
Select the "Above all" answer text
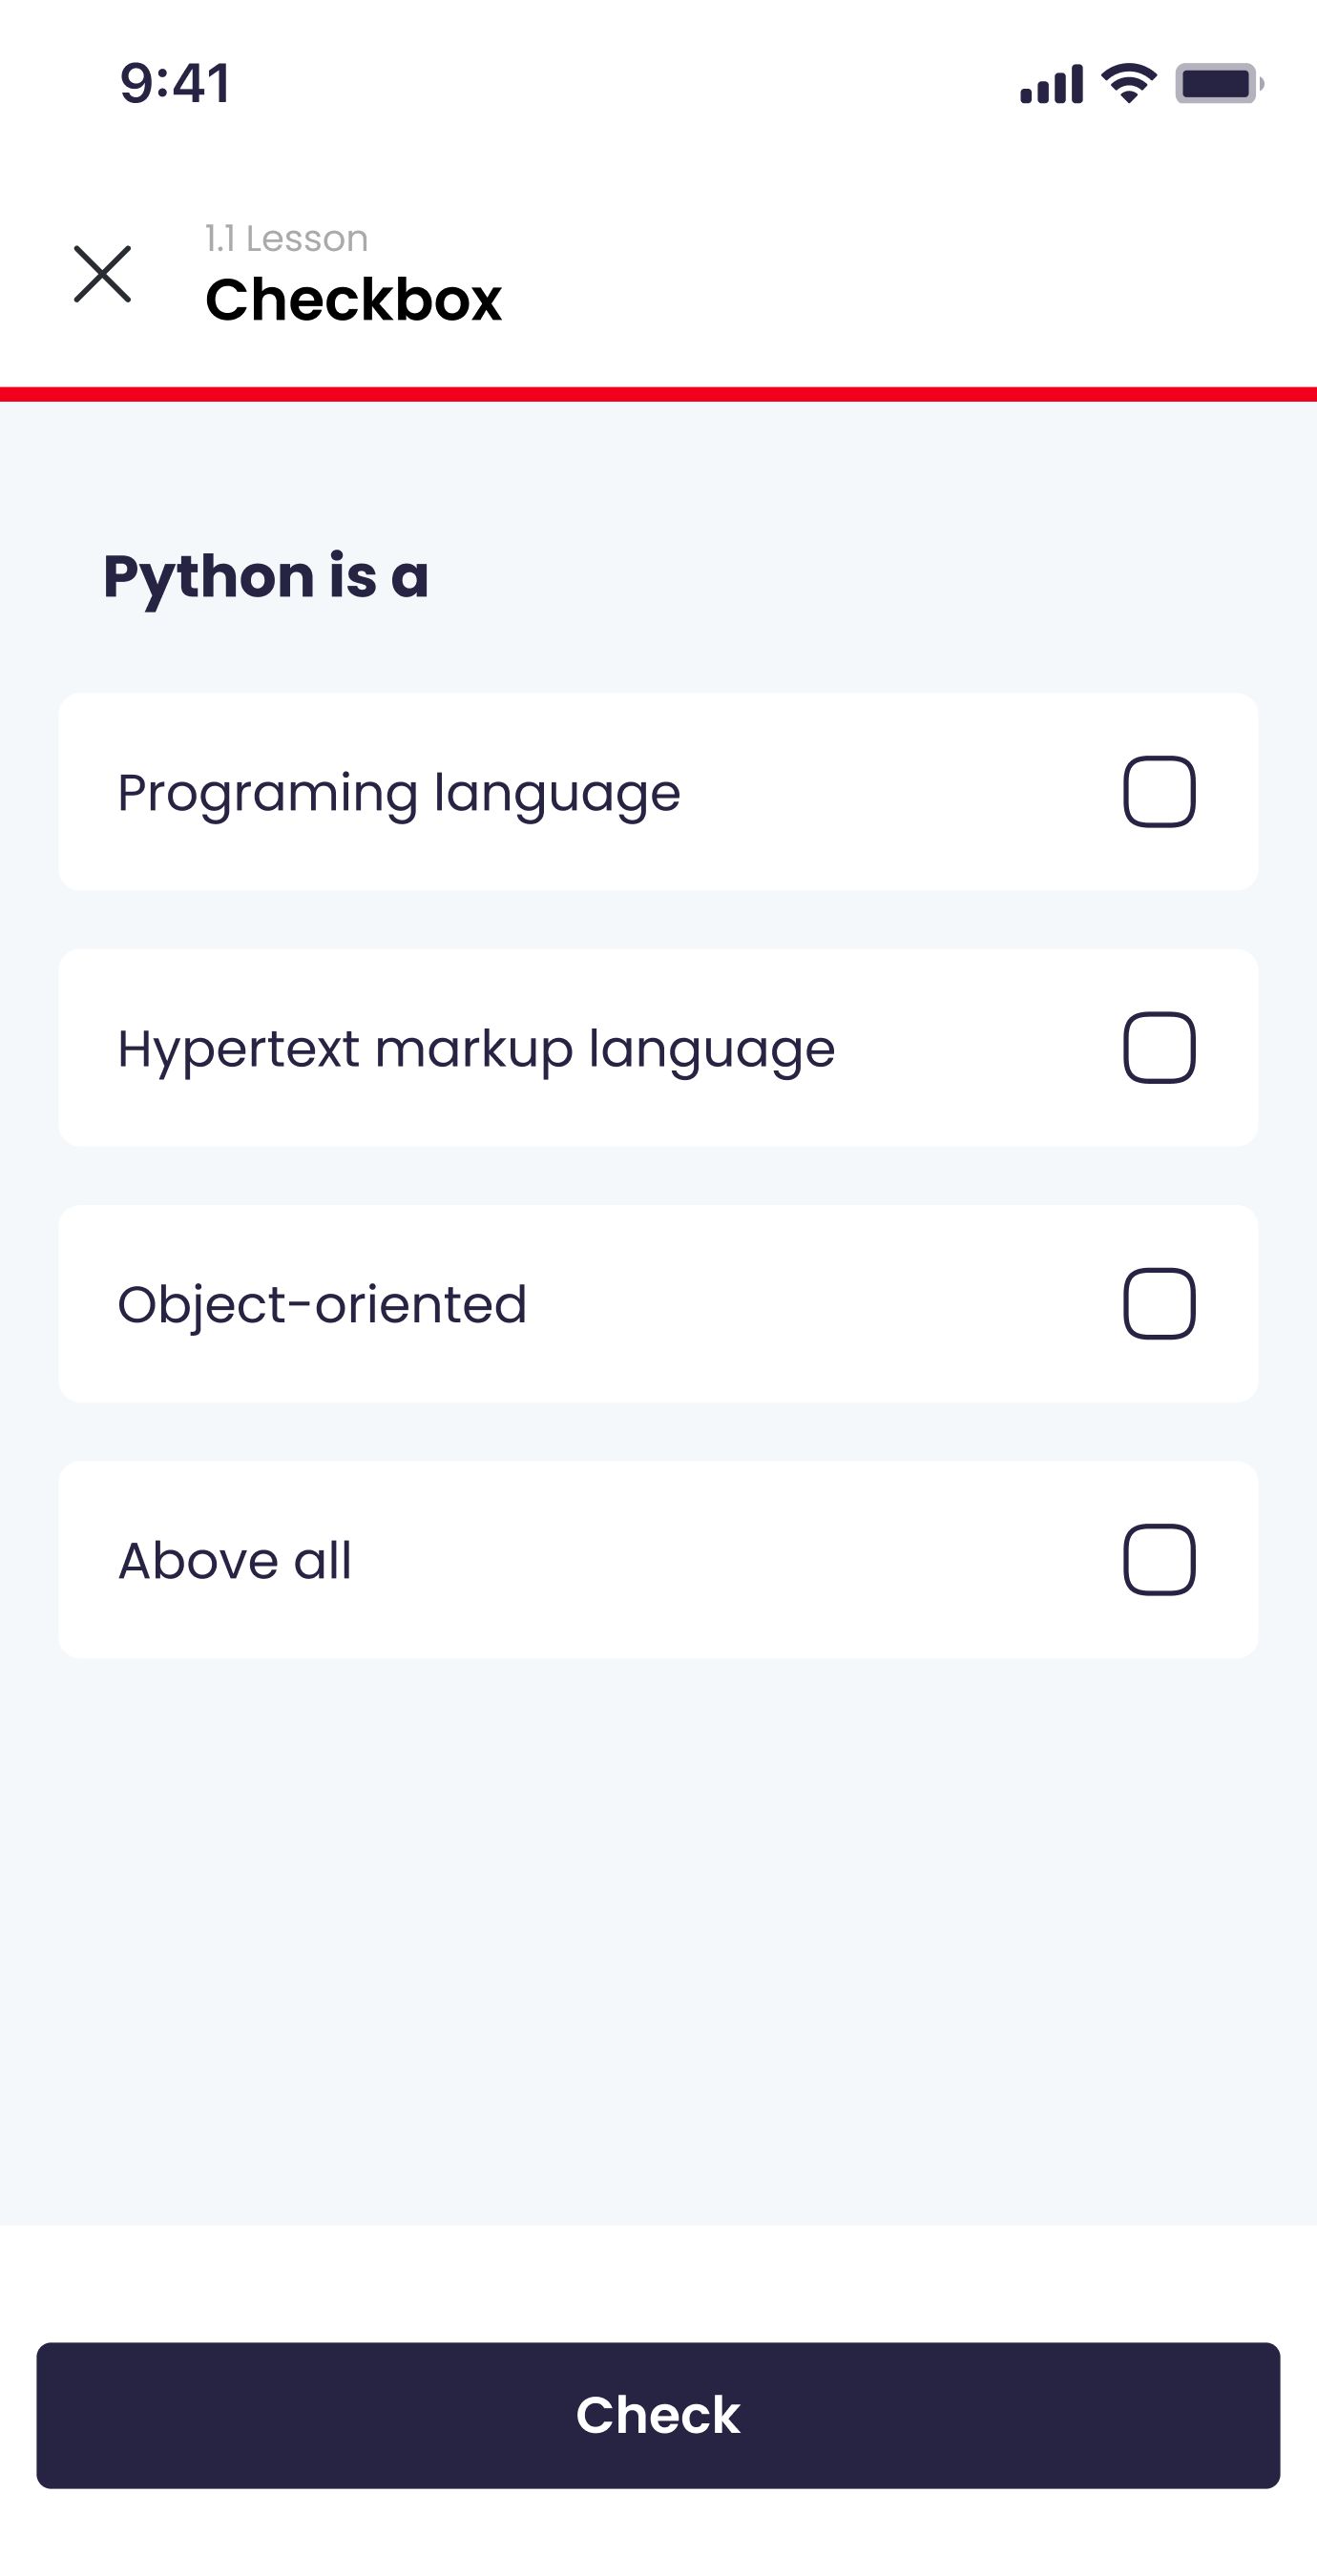coord(235,1560)
